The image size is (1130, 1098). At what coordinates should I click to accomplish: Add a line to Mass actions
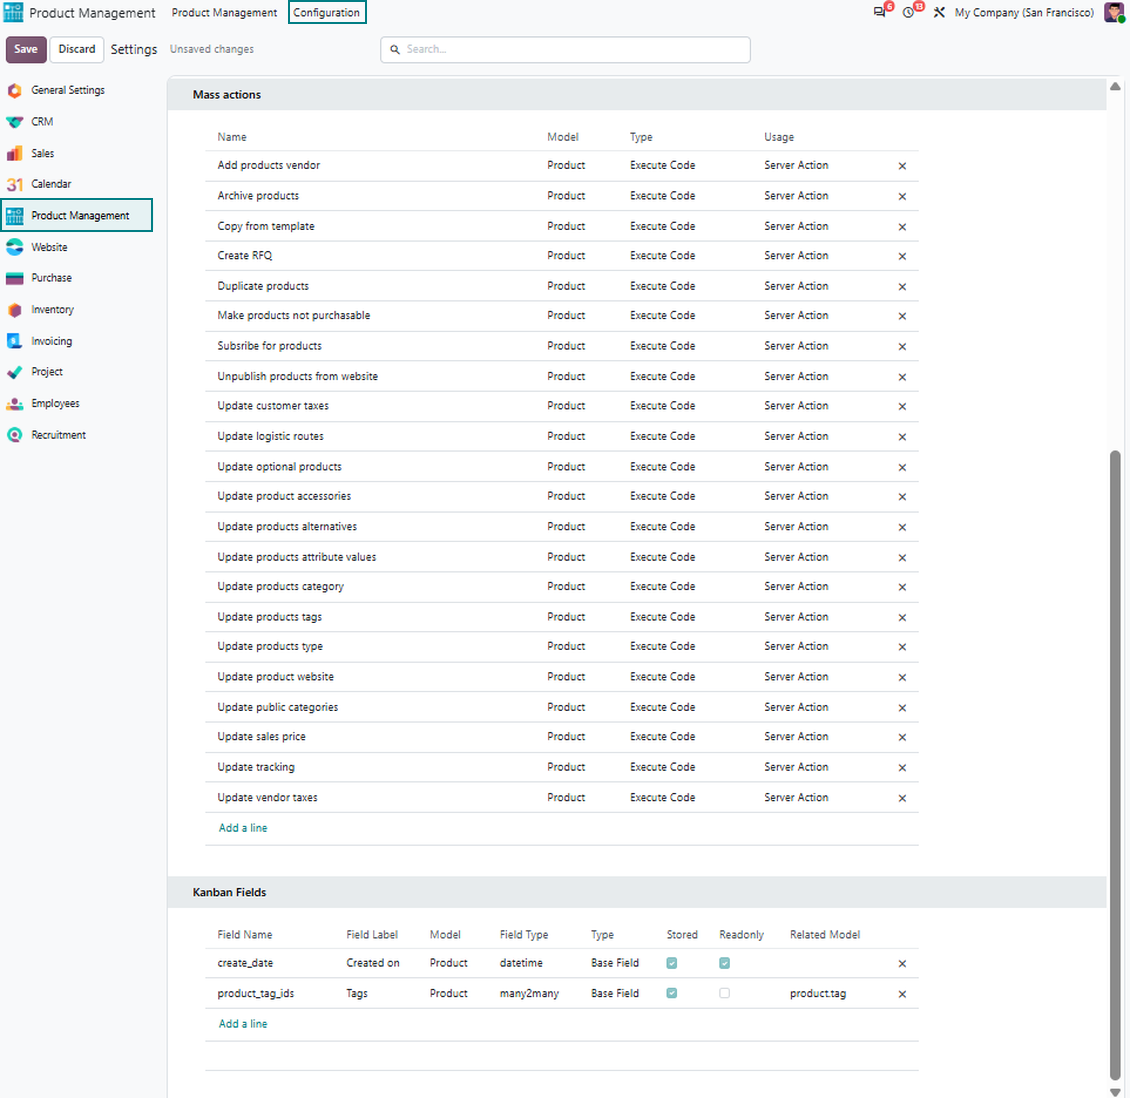pos(243,828)
